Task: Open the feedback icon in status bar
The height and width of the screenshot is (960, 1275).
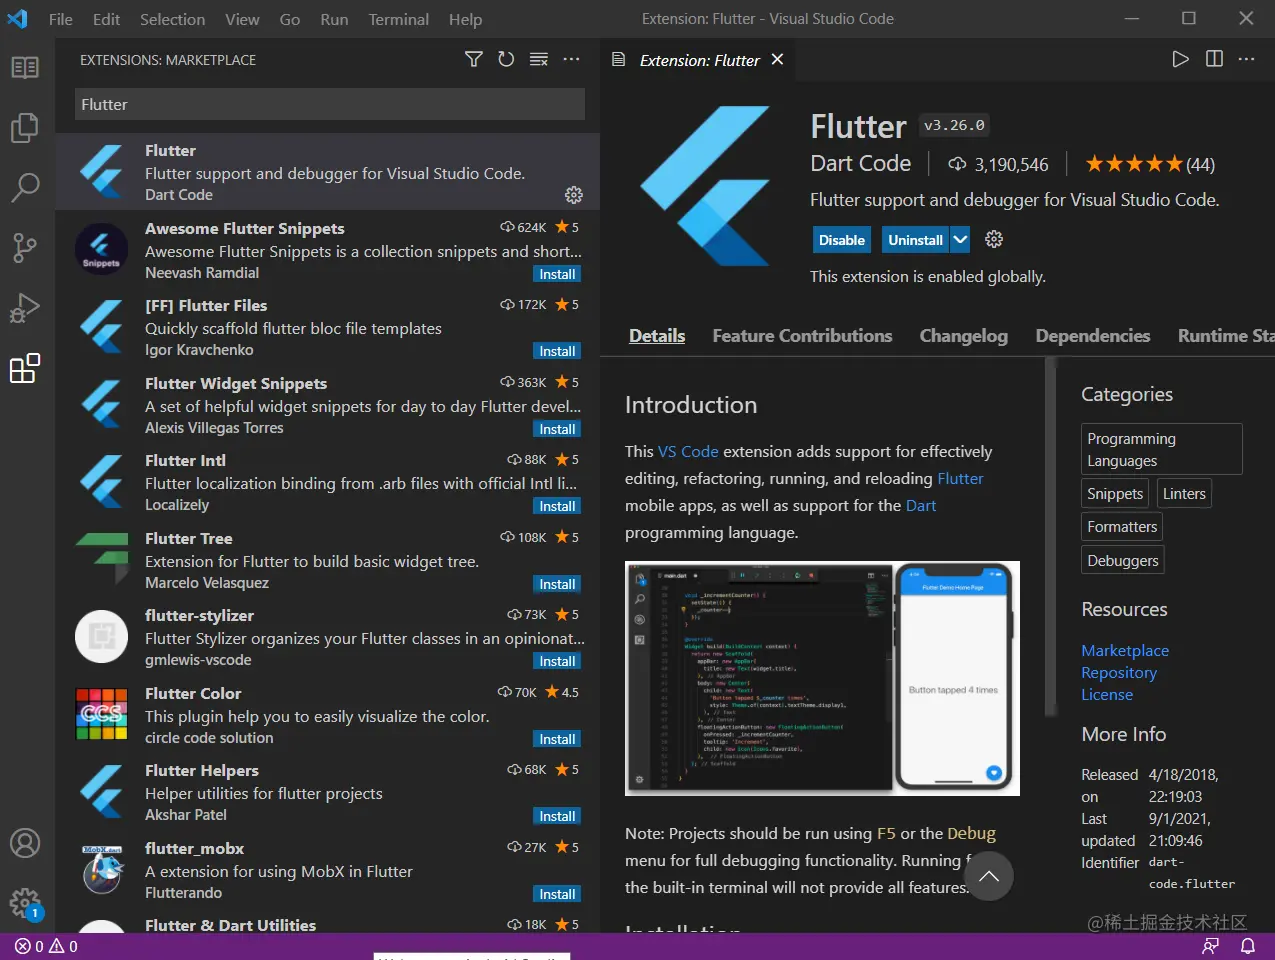Action: [x=1211, y=946]
